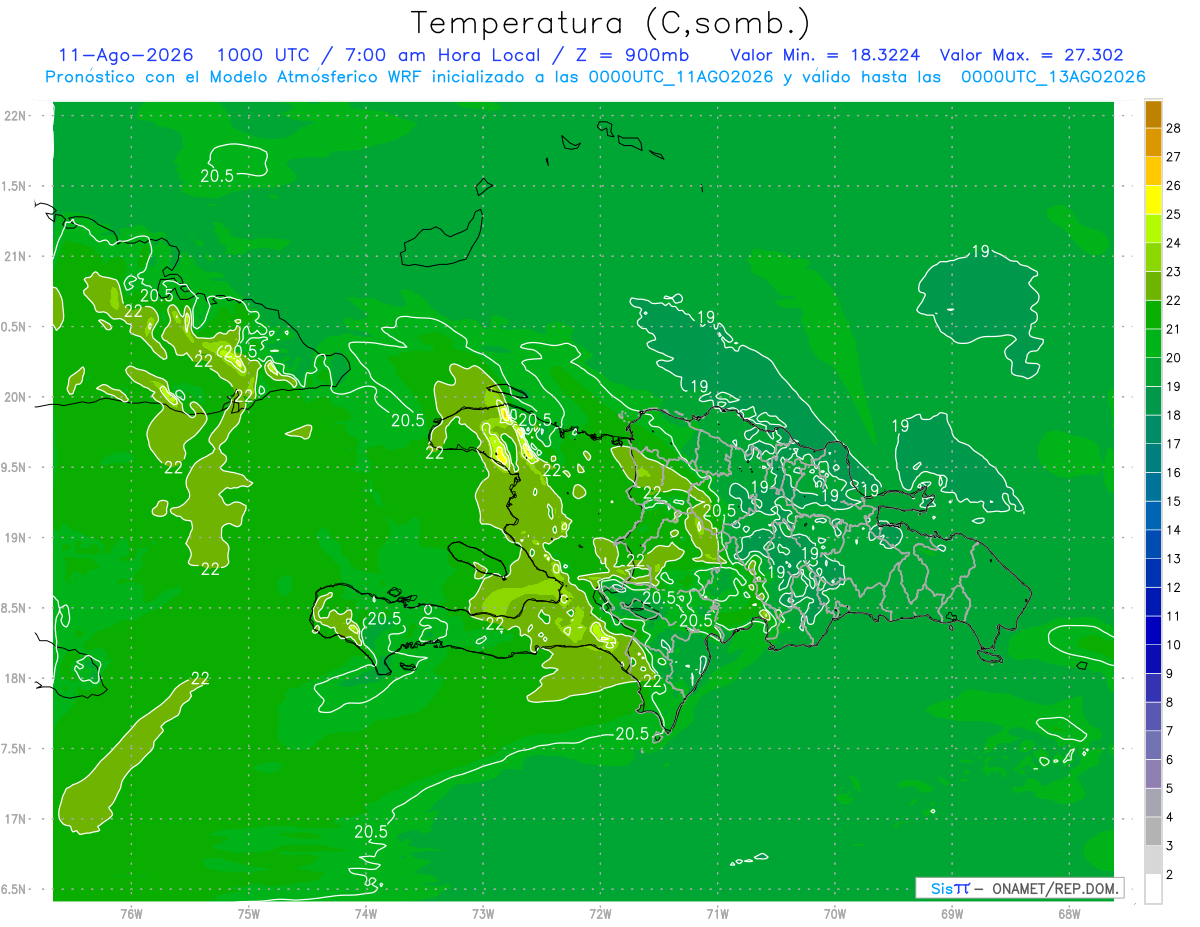Click the "Valor Max. = 27.302" value
1200x927 pixels.
(x=1031, y=55)
